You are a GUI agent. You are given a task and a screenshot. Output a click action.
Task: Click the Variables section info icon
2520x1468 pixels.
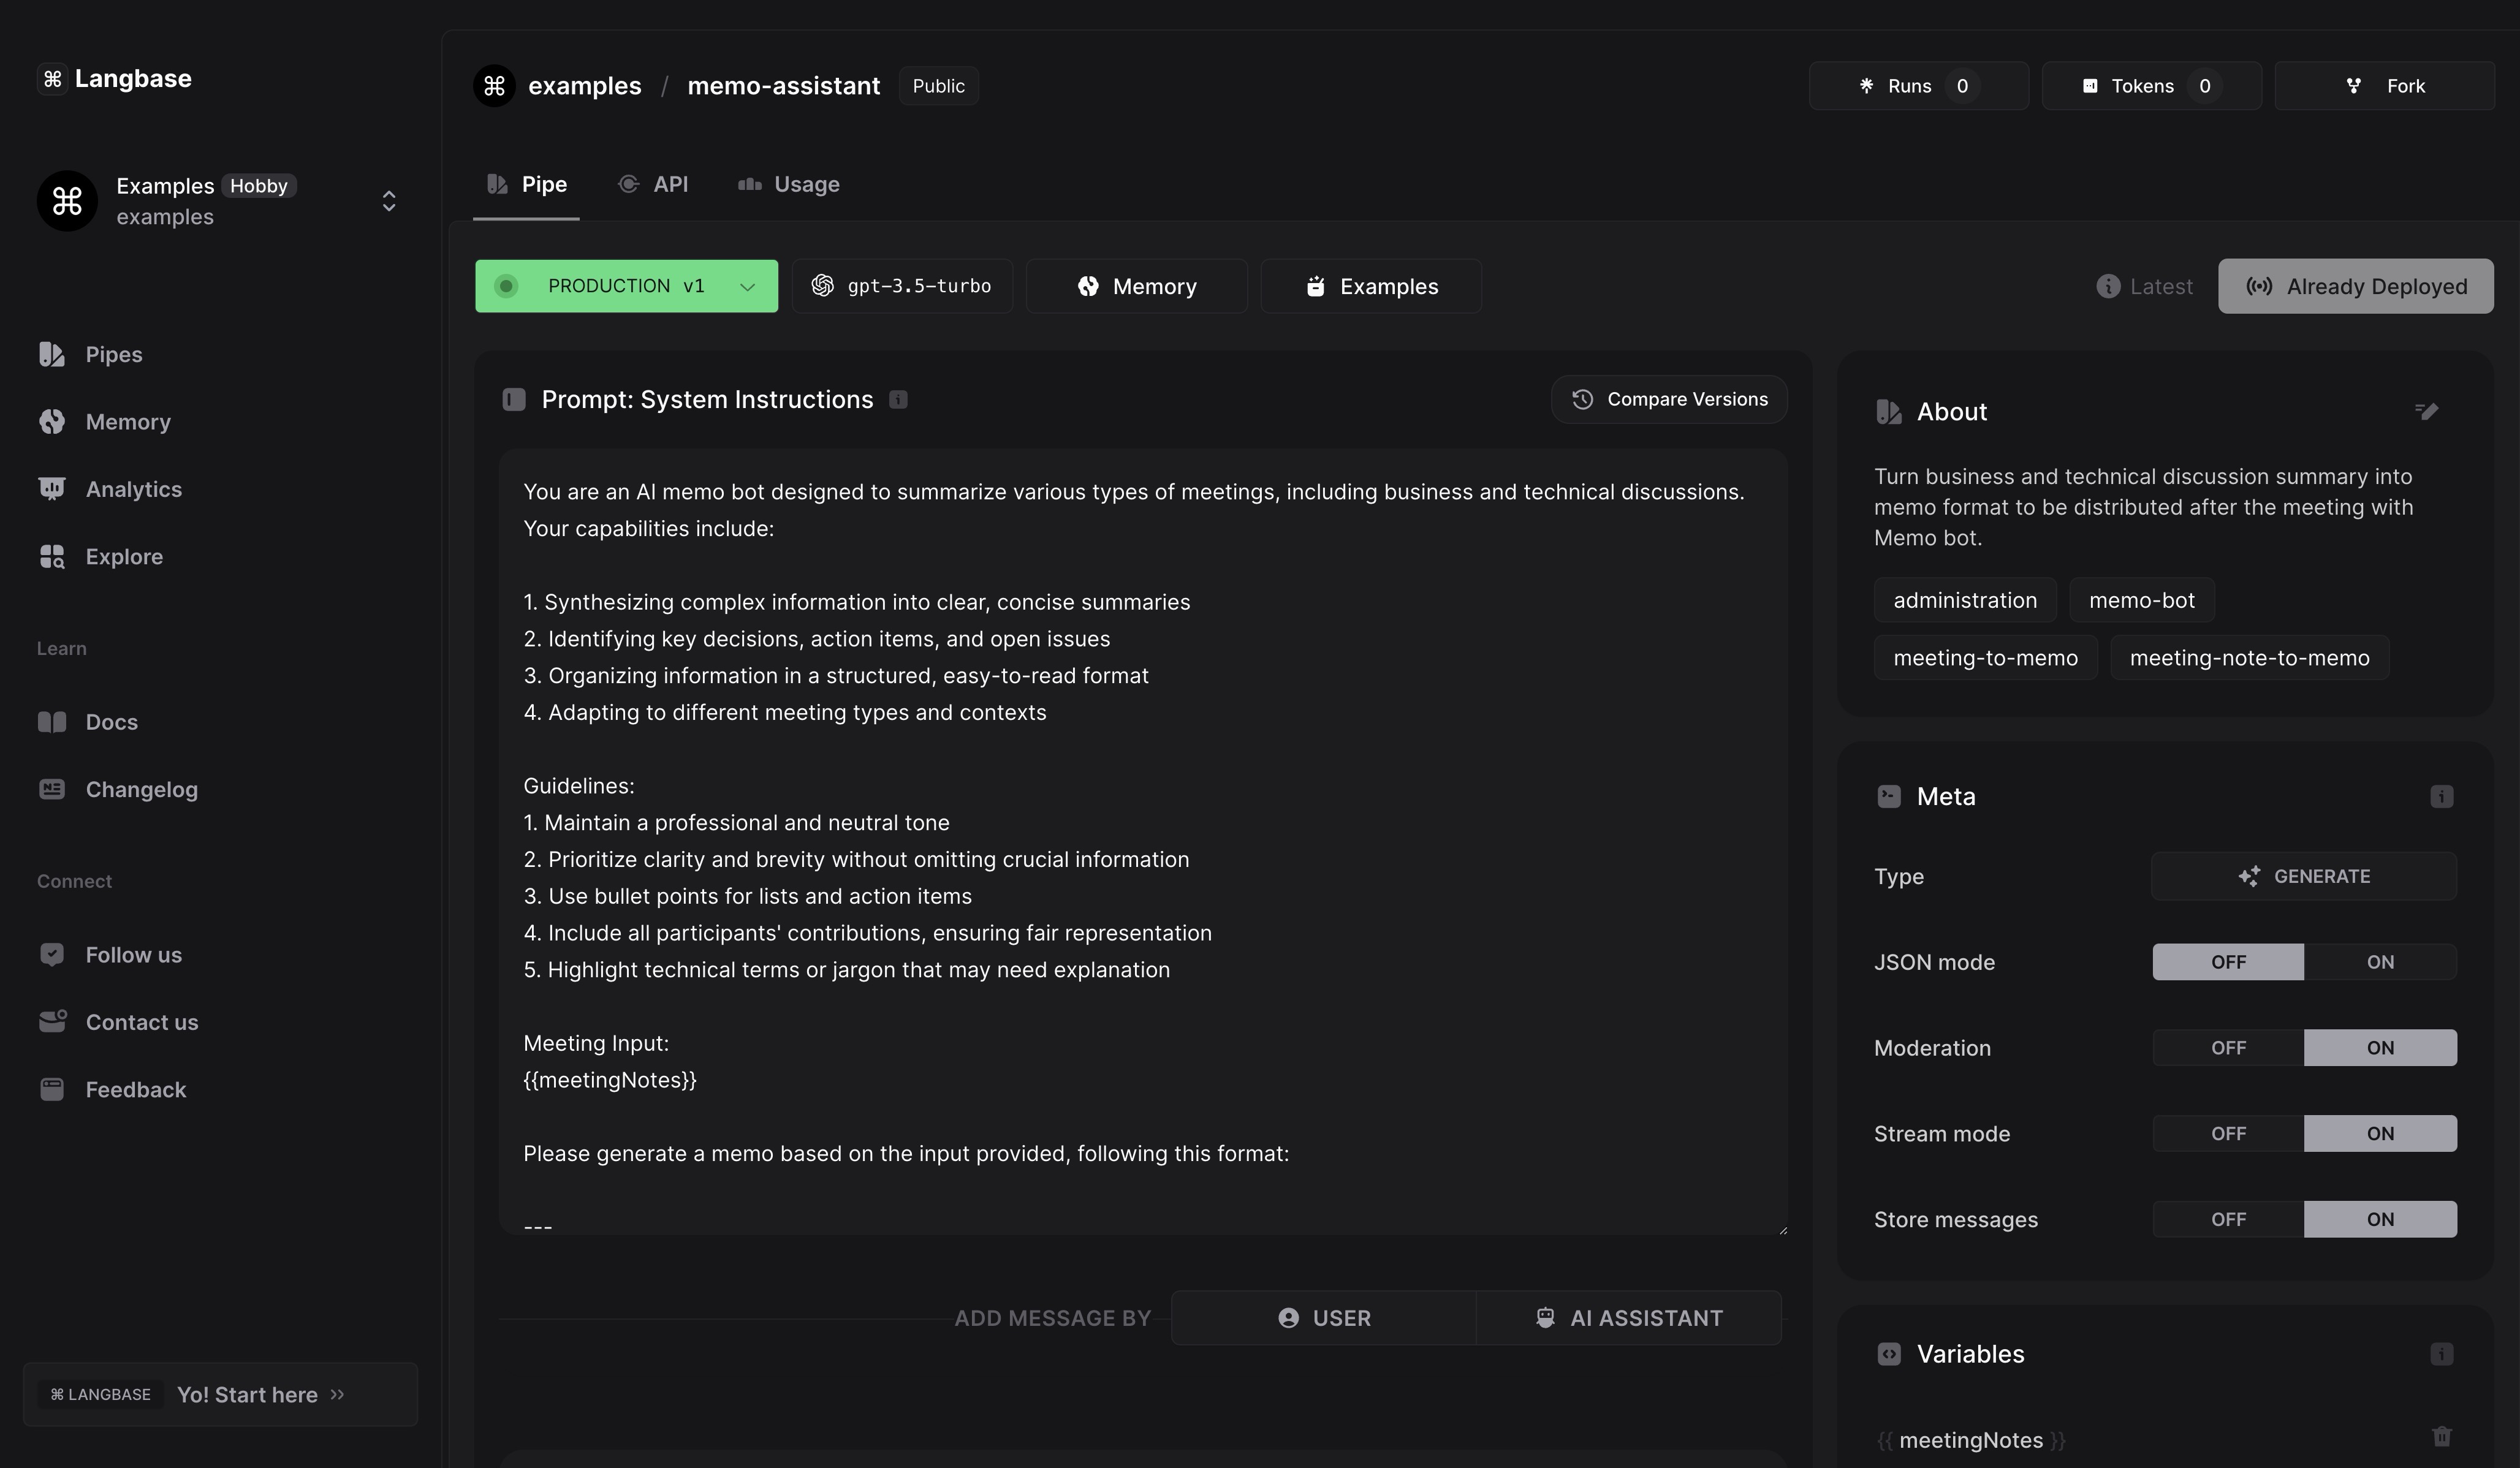[2441, 1353]
